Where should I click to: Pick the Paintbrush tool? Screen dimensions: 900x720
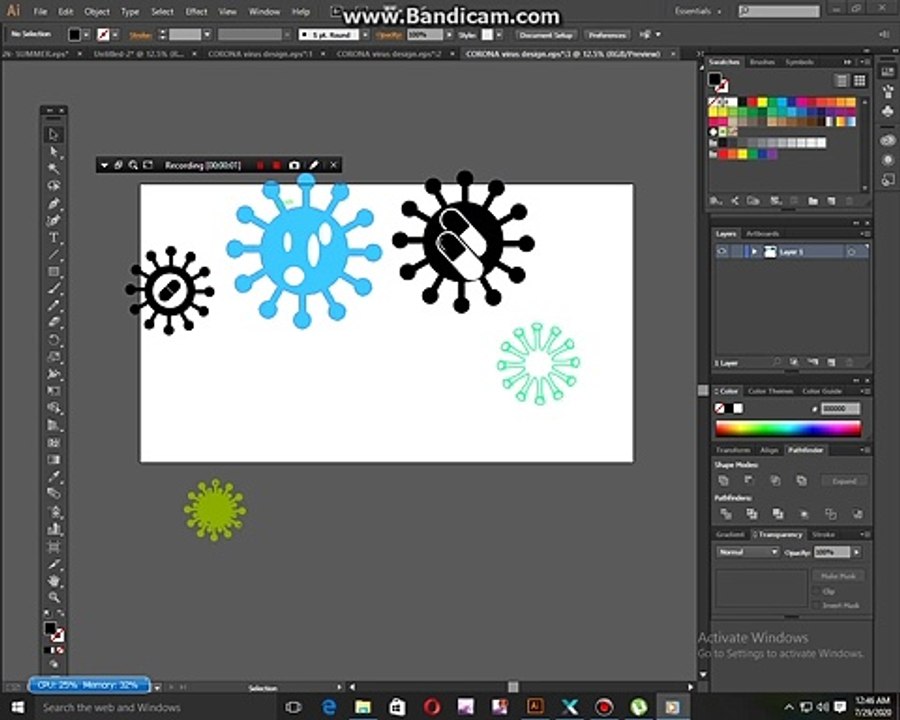click(x=53, y=288)
